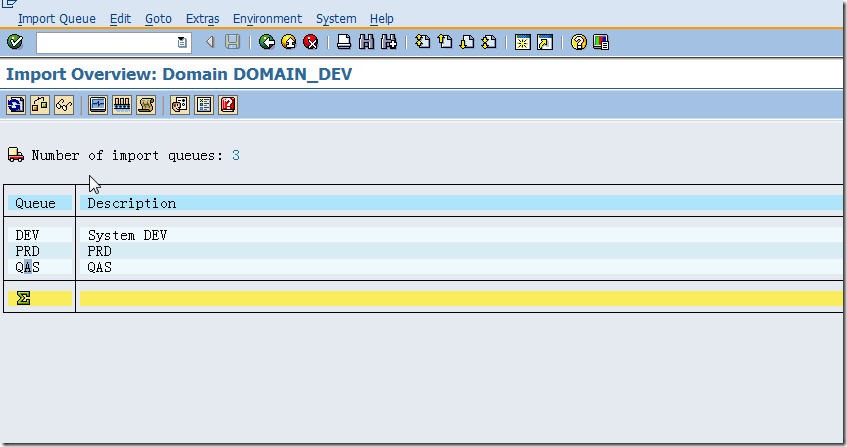Image resolution: width=847 pixels, height=447 pixels.
Task: Select the PRD queue entry
Action: (x=27, y=251)
